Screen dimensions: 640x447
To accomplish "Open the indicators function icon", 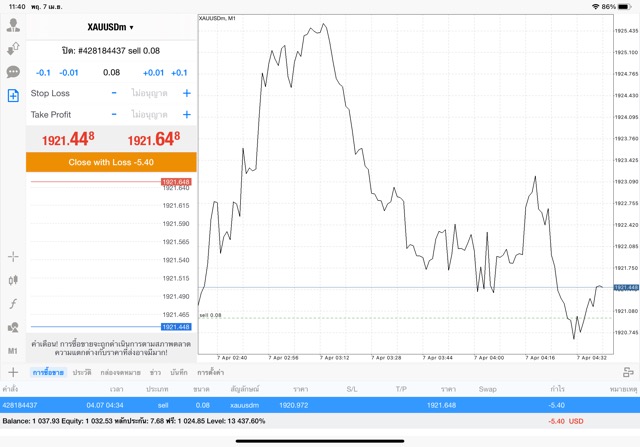I will (x=13, y=303).
